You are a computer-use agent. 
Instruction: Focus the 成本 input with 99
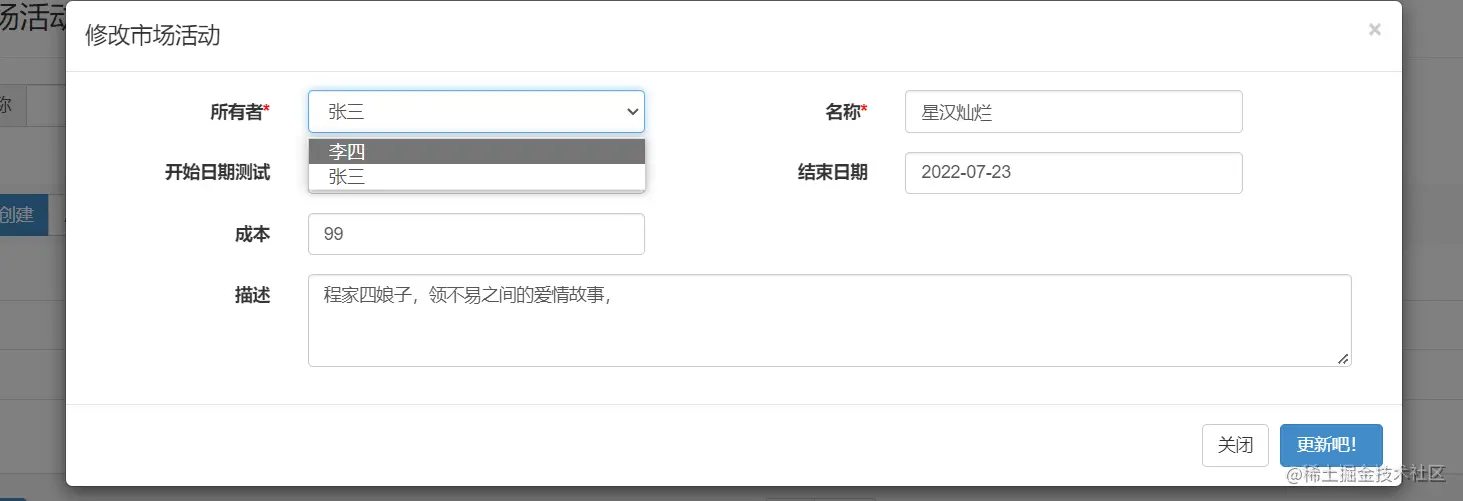click(476, 234)
